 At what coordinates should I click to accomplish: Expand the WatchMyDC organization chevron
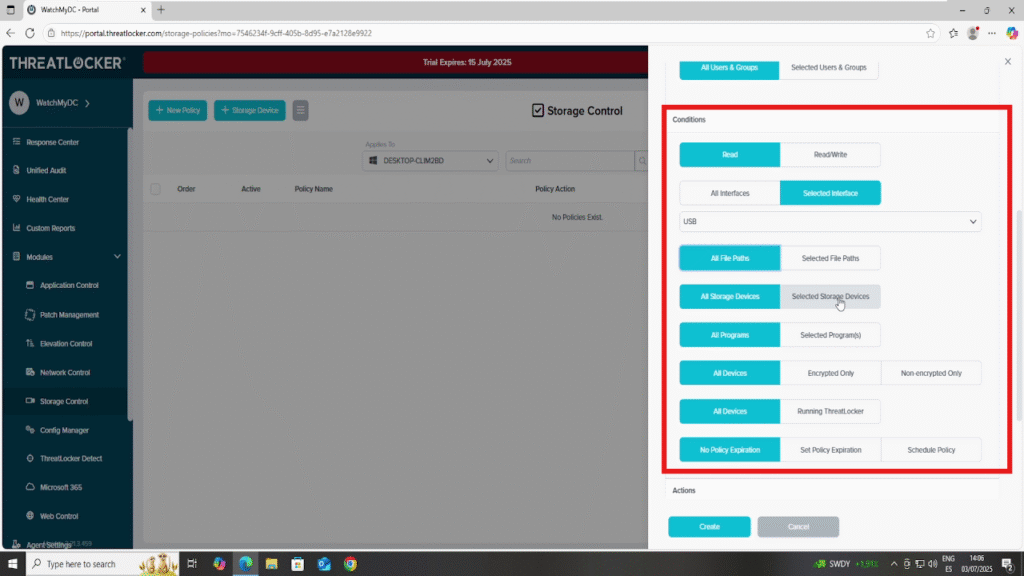click(88, 103)
